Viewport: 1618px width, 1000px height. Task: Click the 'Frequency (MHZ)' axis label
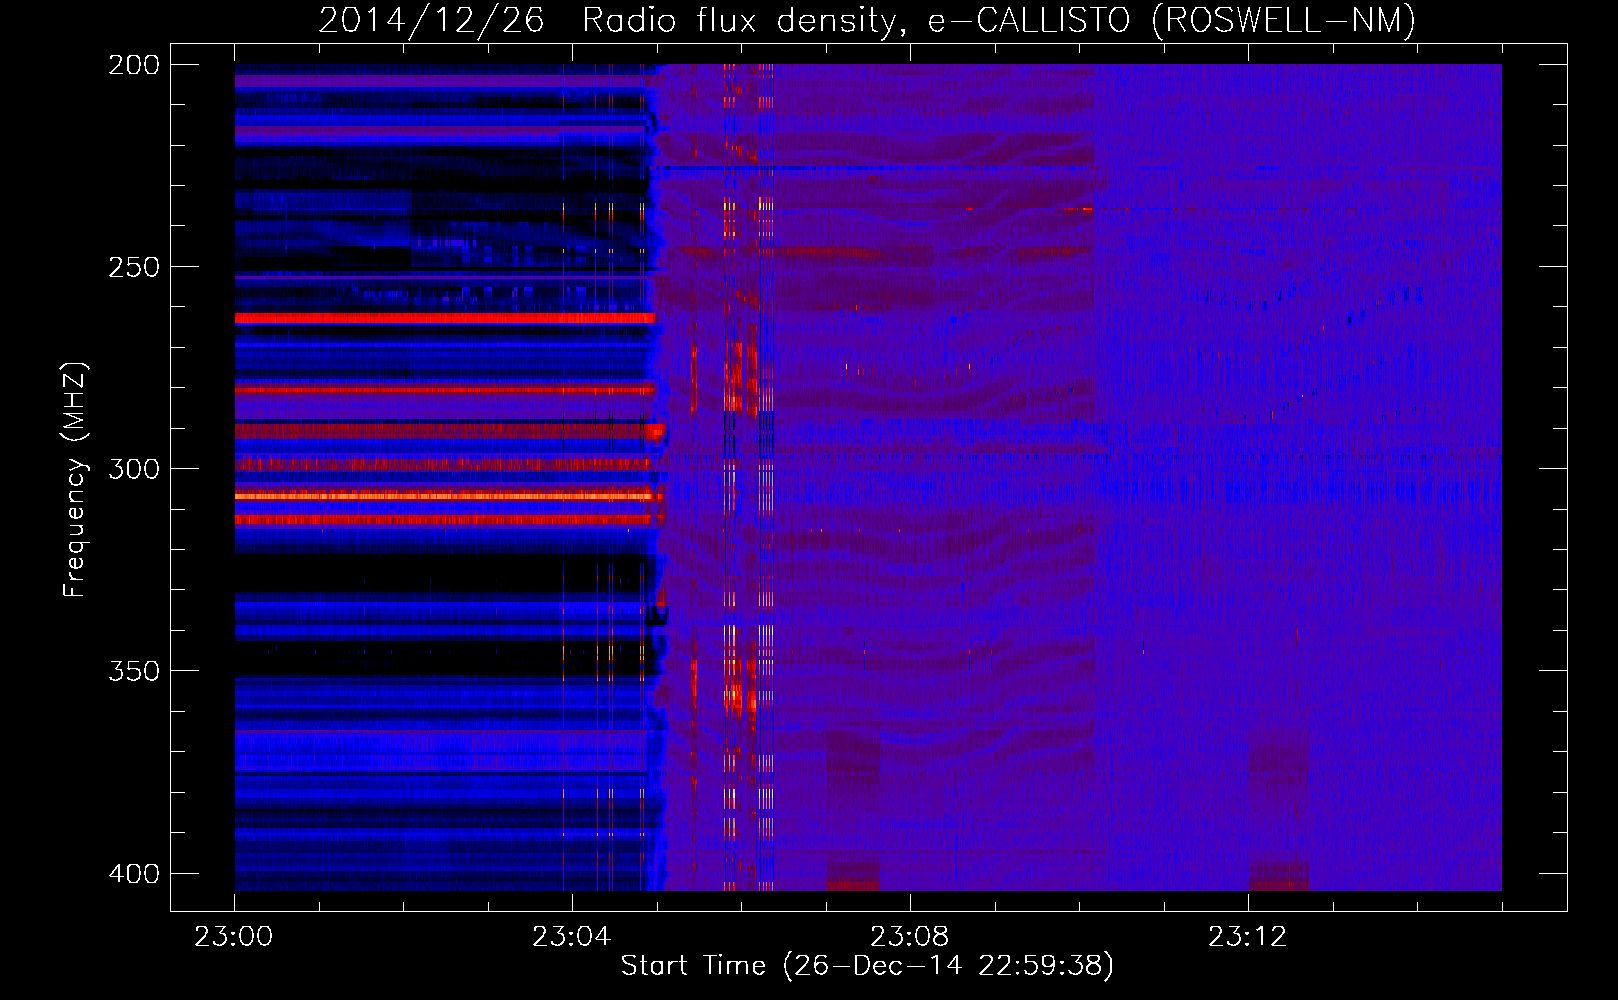75,480
